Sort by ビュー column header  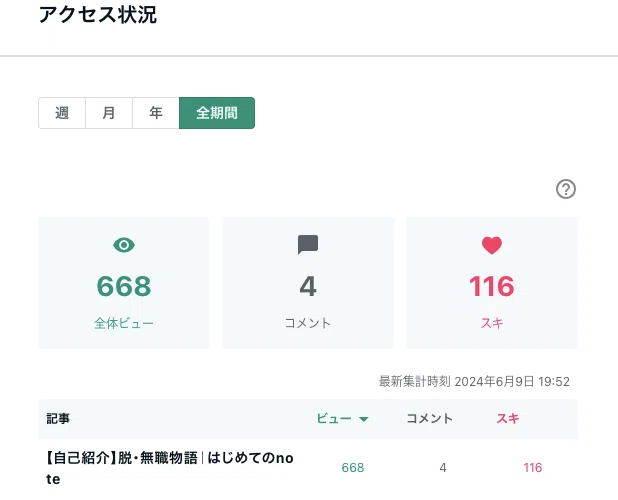coord(334,418)
